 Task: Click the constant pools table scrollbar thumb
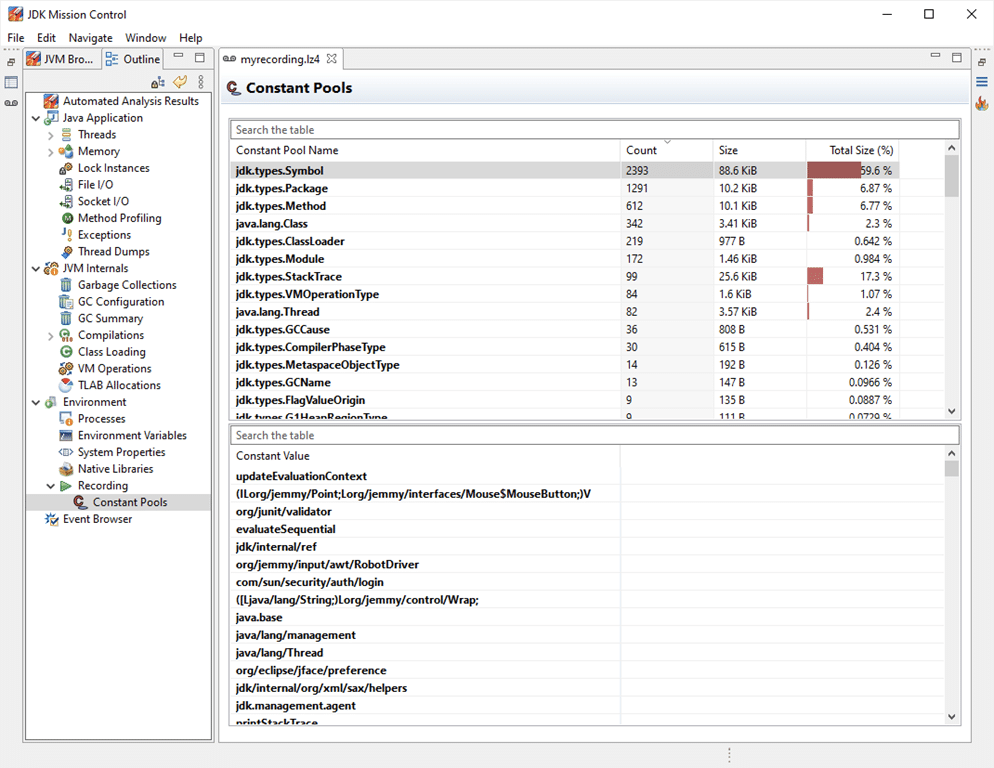(x=952, y=176)
